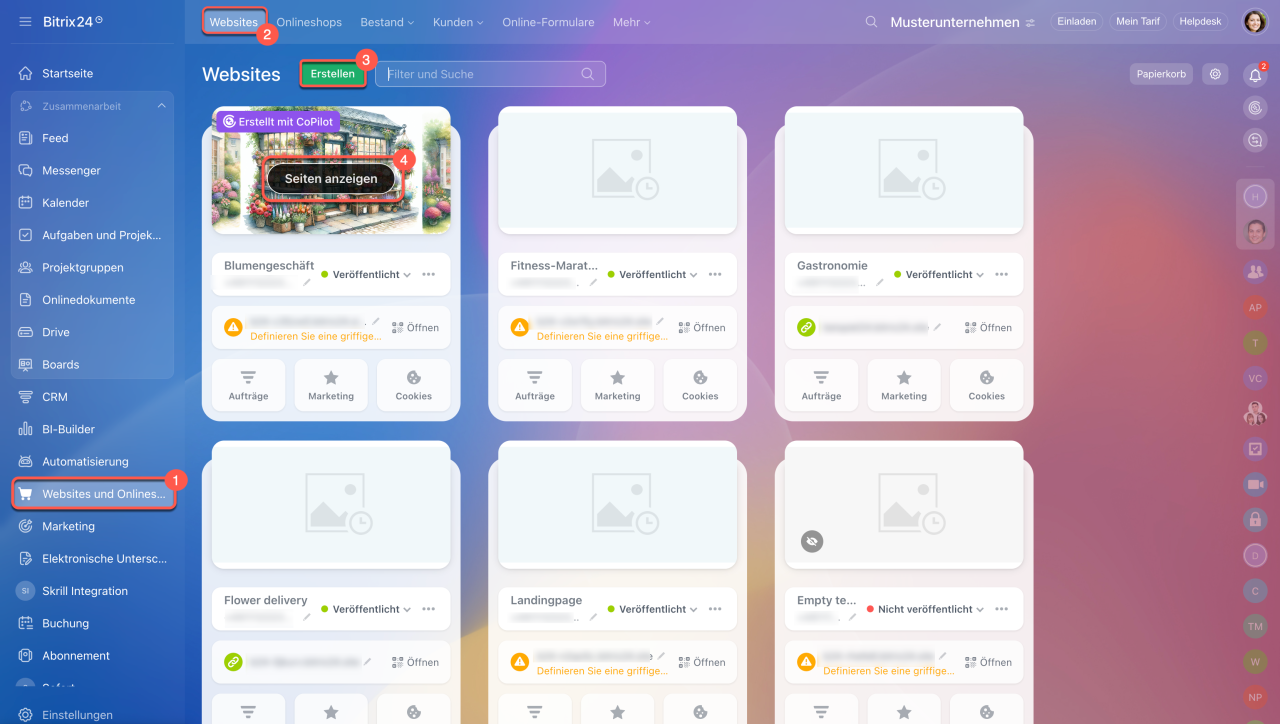Viewport: 1280px width, 724px height.
Task: Open more options for Blumengeschäft site
Action: tap(428, 274)
